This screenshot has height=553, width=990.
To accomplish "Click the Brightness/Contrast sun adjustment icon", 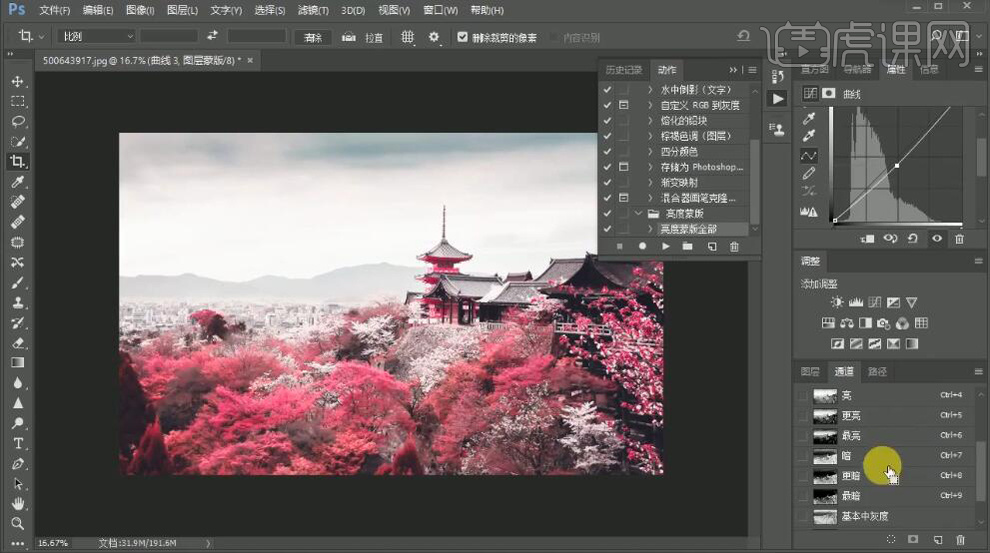I will pos(837,303).
